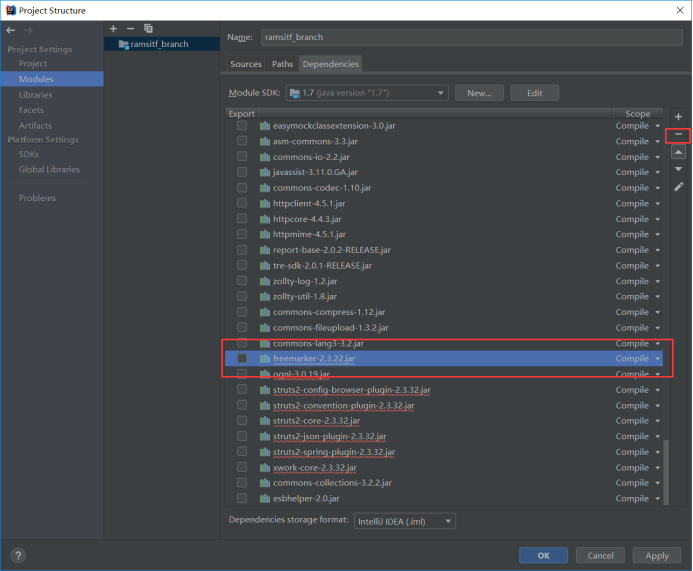The image size is (693, 571).
Task: Open the Problems section
Action: tap(37, 198)
